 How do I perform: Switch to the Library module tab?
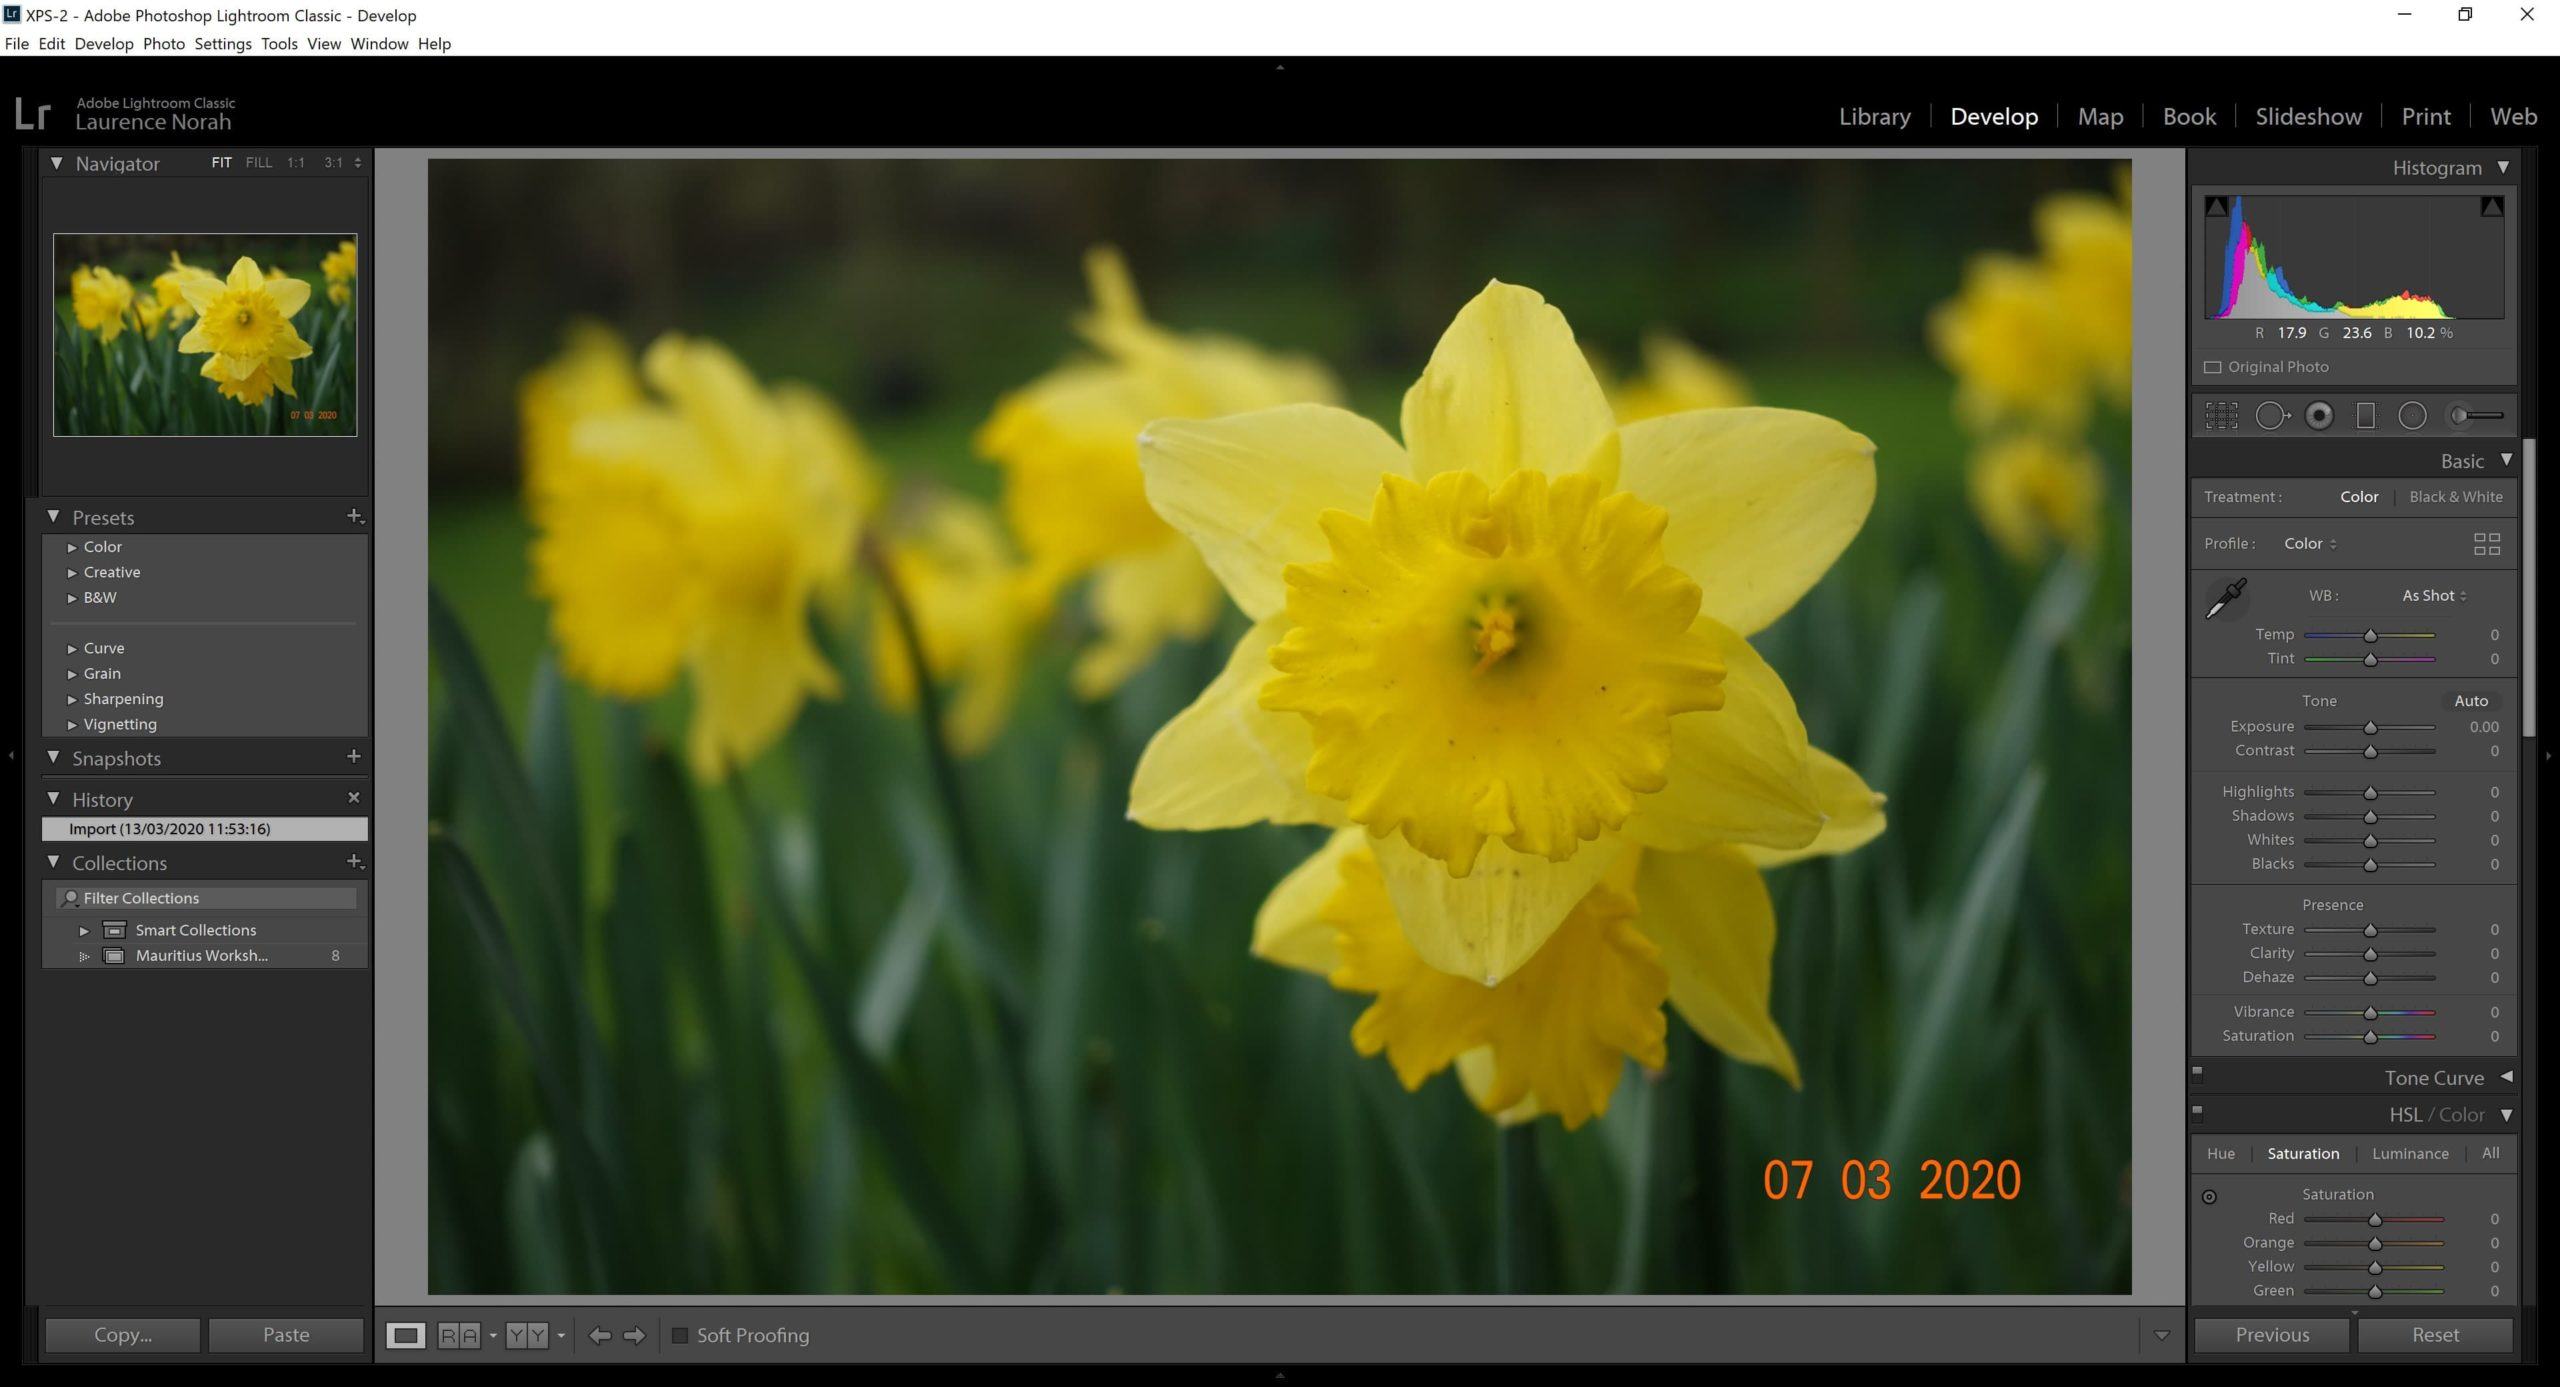pos(1875,114)
